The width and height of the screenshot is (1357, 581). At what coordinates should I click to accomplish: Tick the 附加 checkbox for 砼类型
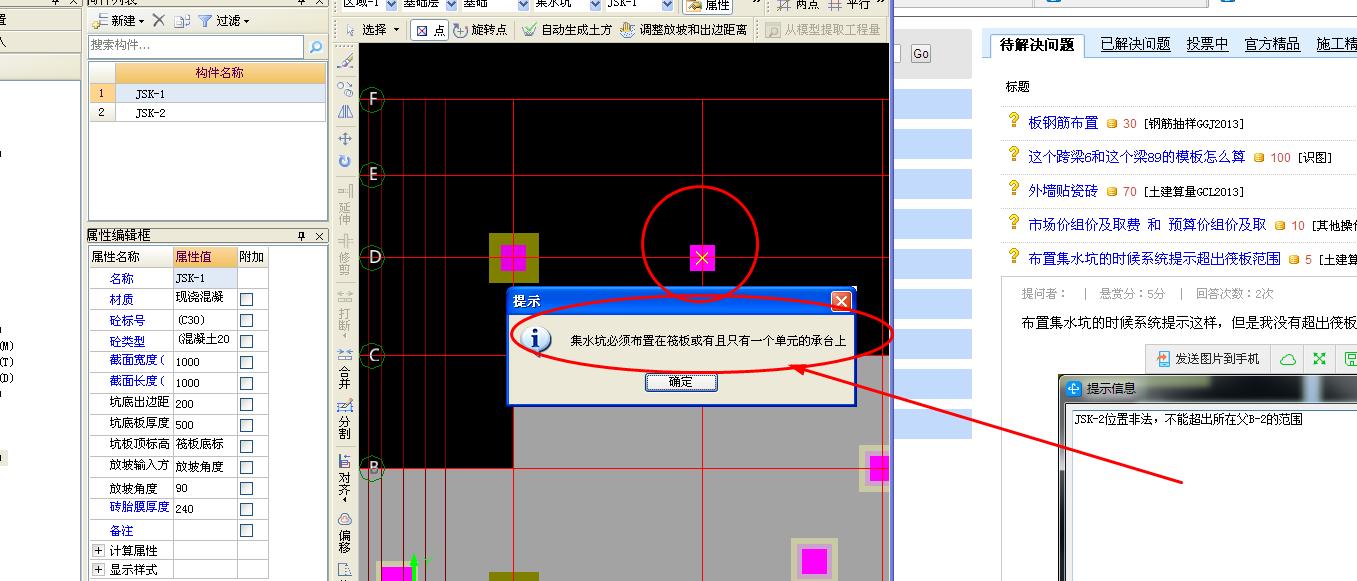(x=247, y=340)
